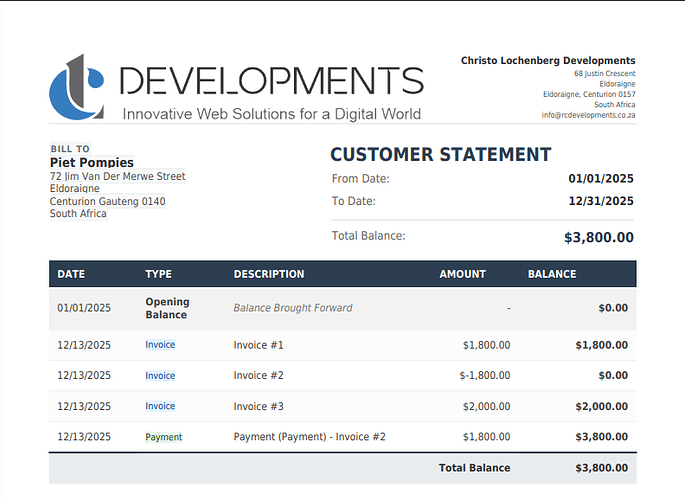Click the TYPE column header
Screen dimensions: 685x500
[158, 274]
